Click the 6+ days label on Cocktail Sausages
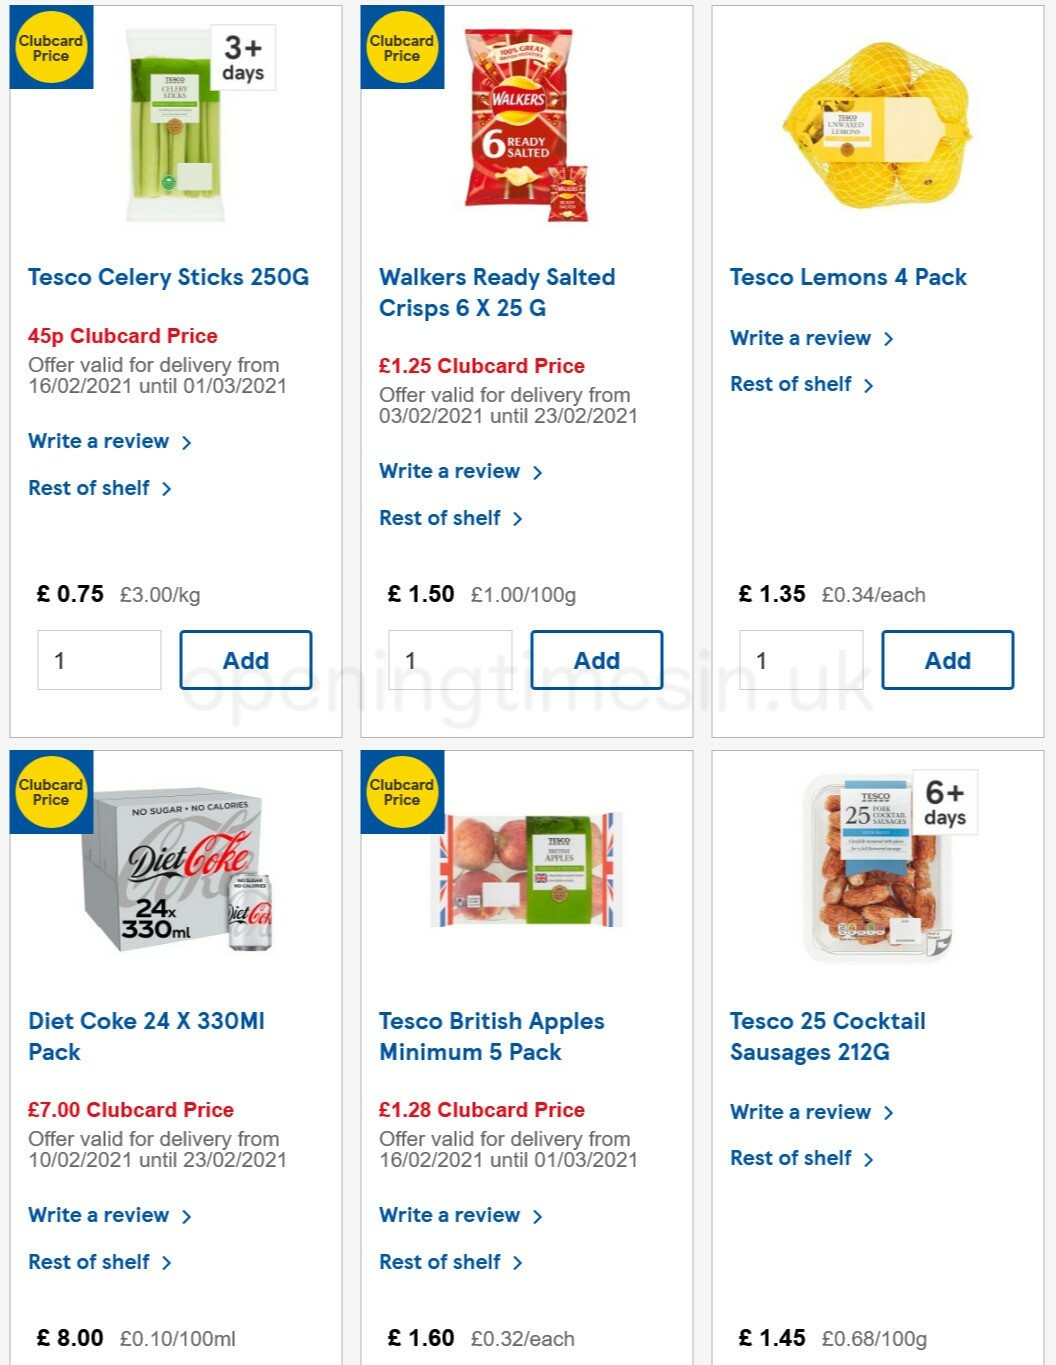Viewport: 1056px width, 1365px height. pos(944,802)
